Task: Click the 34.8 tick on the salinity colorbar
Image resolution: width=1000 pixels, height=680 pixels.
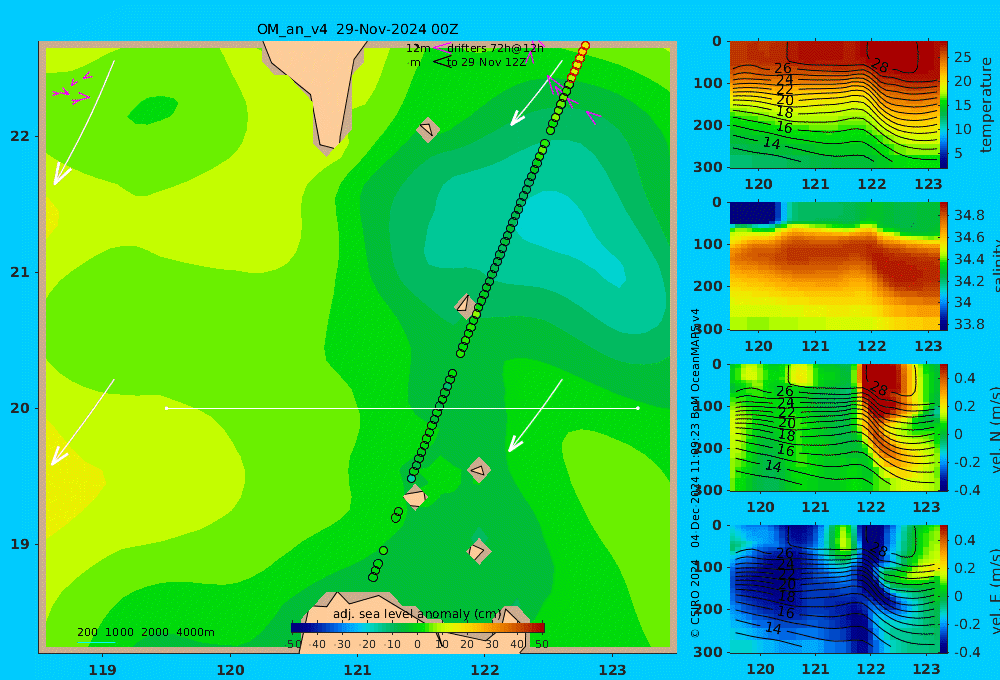Action: click(969, 215)
